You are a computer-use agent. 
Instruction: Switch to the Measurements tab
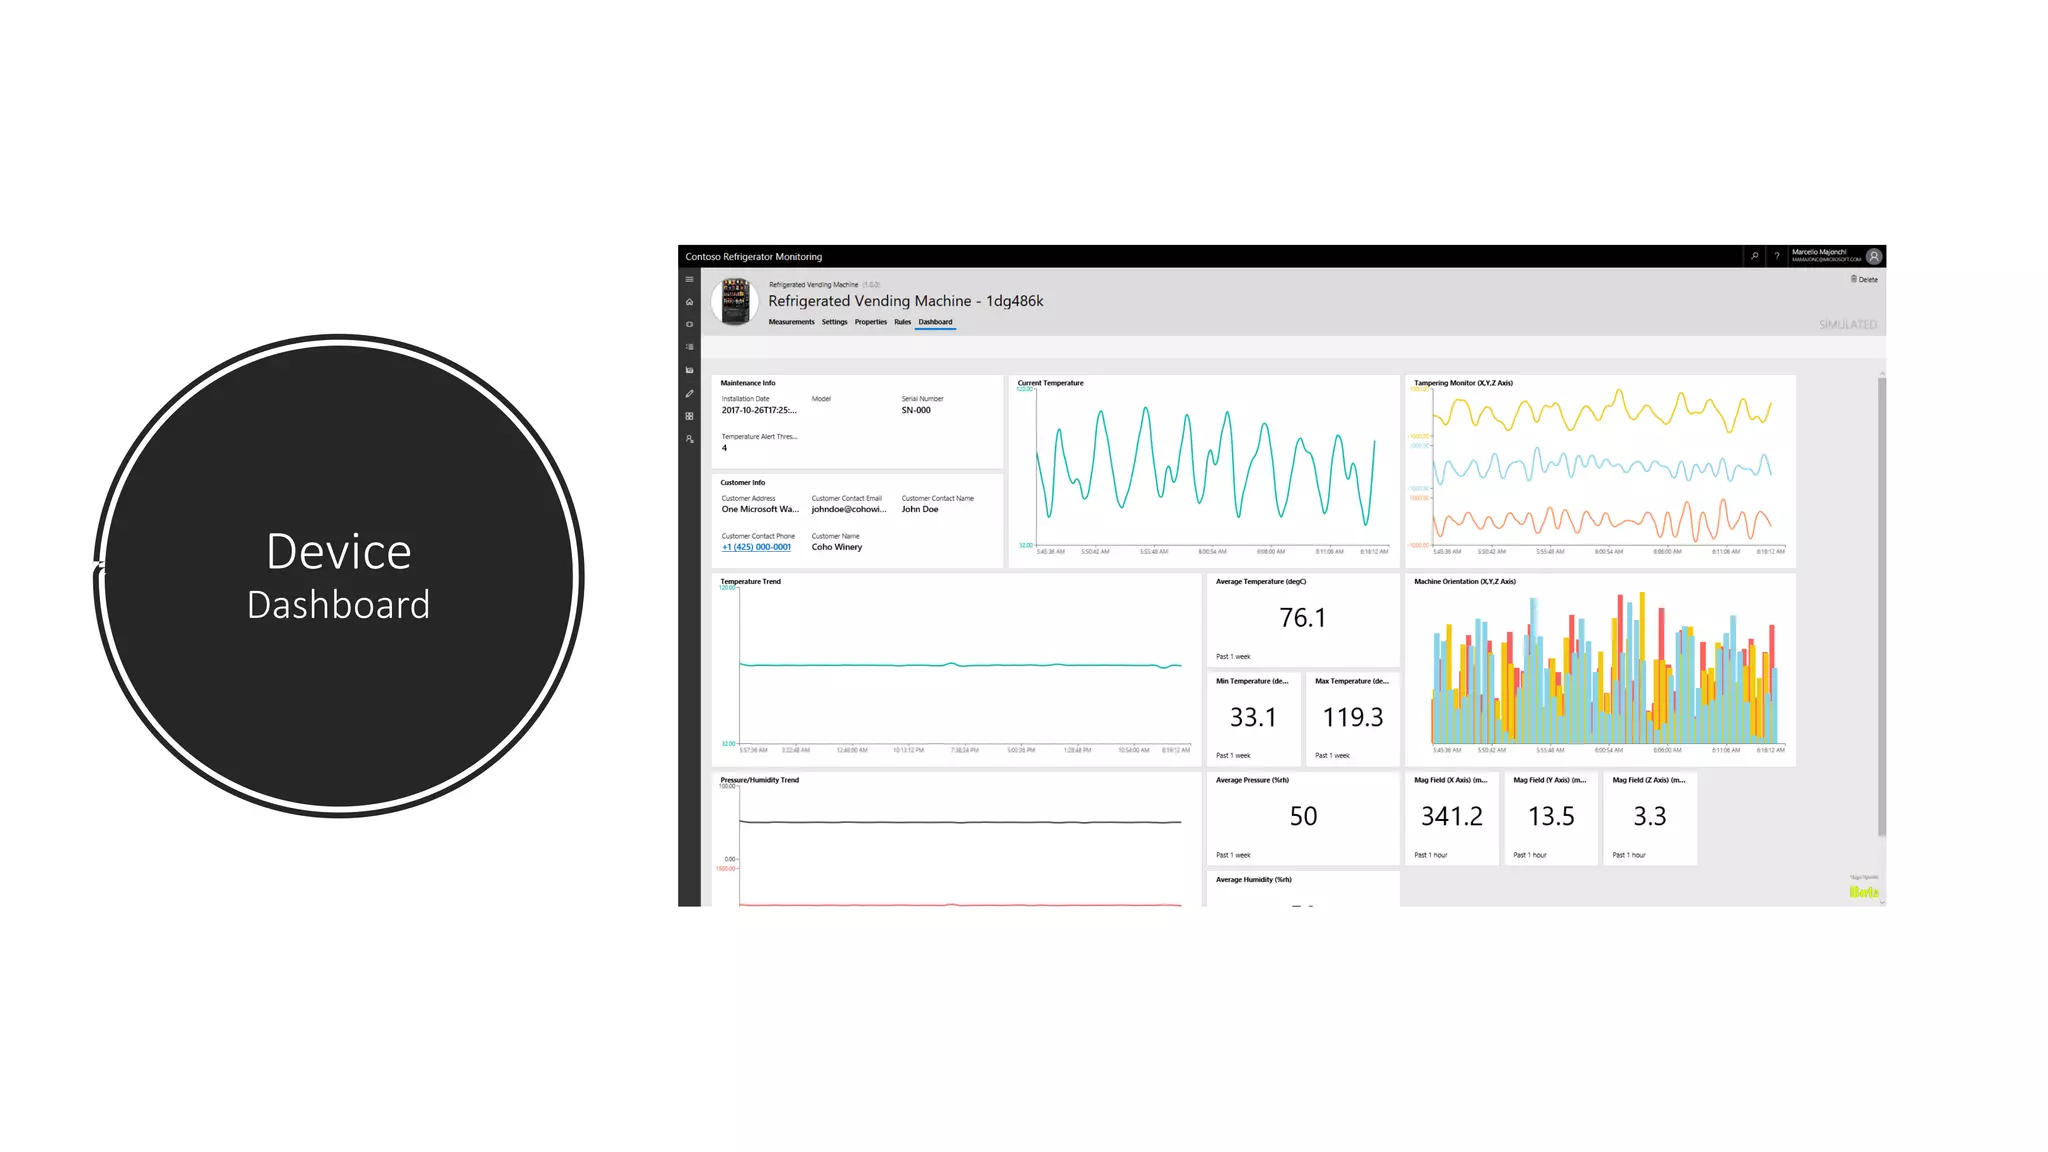(x=791, y=322)
